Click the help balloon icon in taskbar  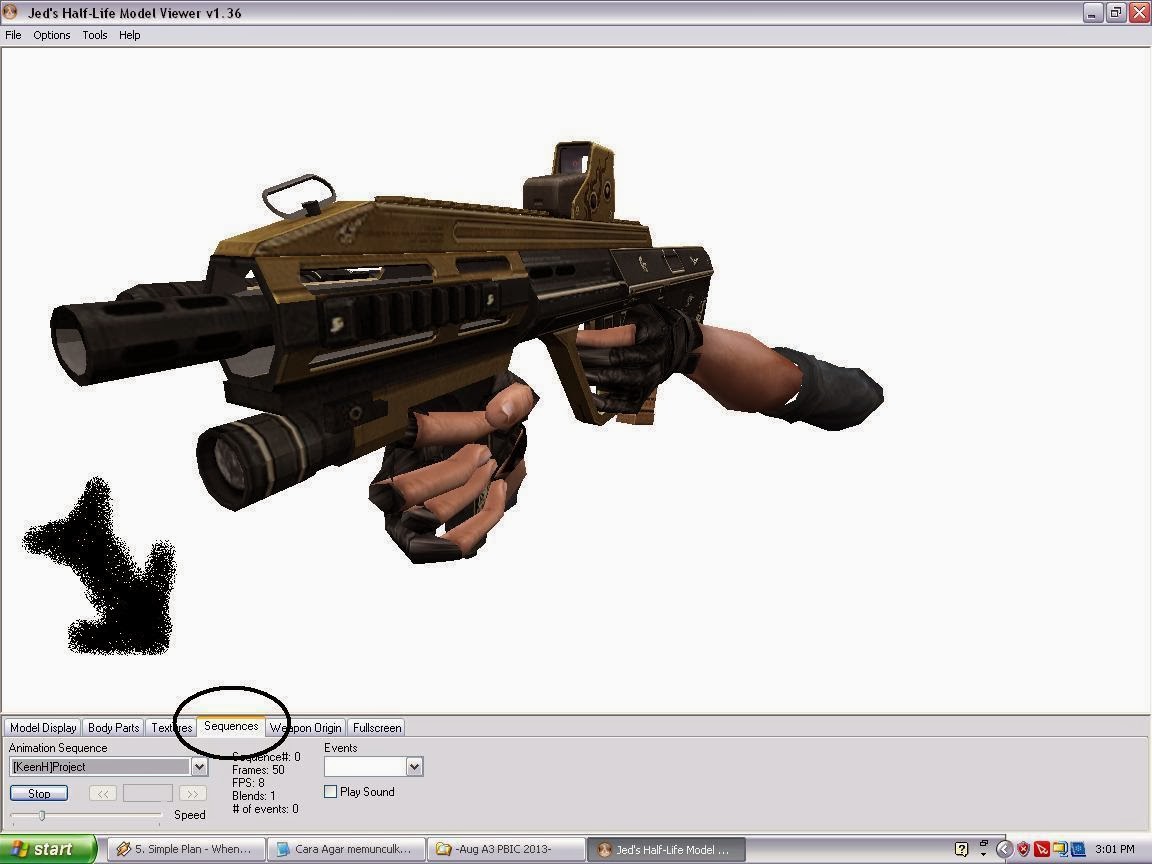tap(961, 849)
